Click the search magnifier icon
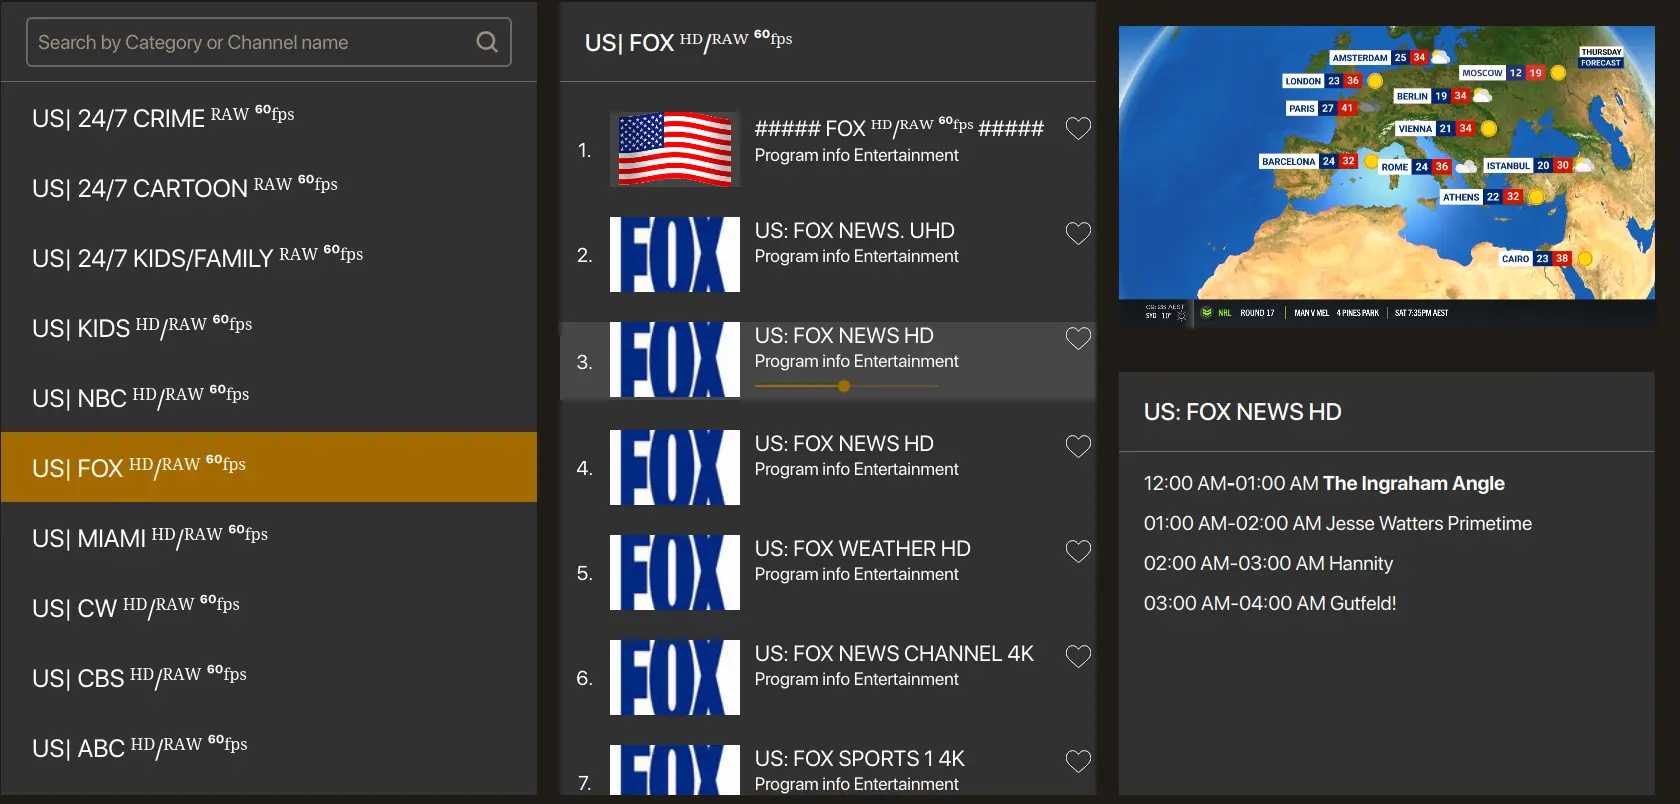 [487, 42]
